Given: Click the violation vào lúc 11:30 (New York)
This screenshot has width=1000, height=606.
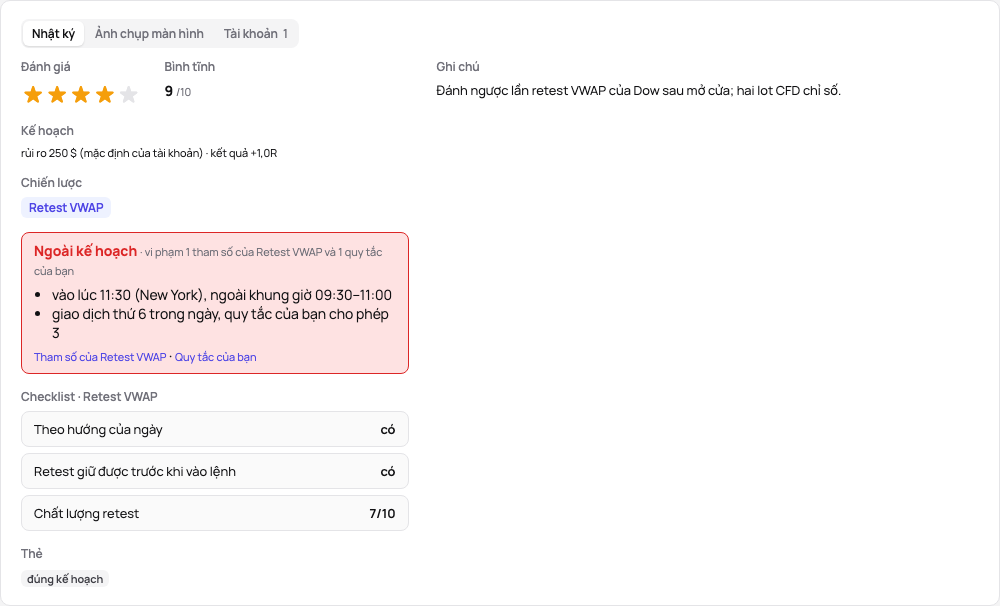Looking at the screenshot, I should click(x=222, y=295).
